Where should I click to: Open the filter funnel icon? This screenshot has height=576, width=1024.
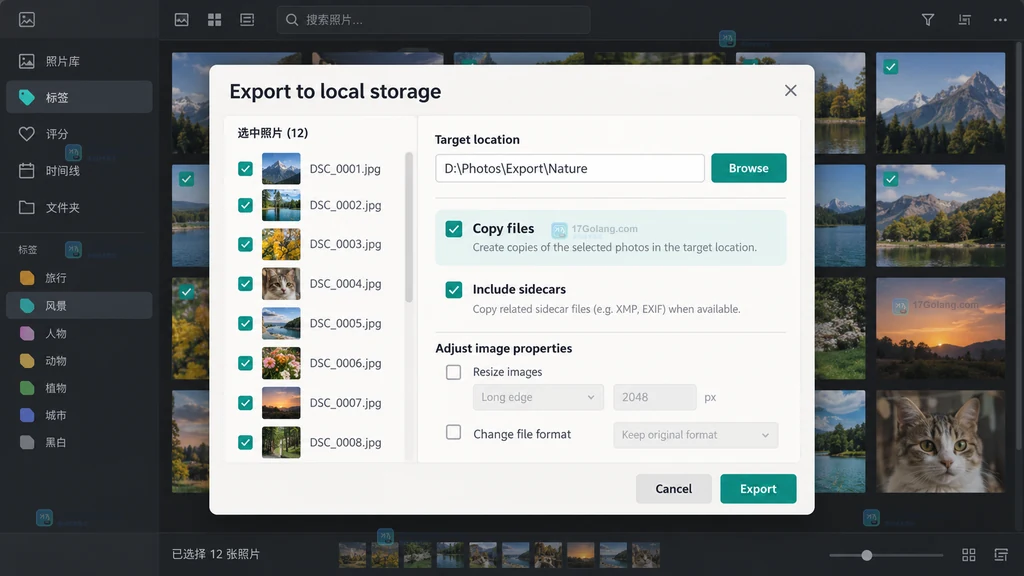point(927,20)
